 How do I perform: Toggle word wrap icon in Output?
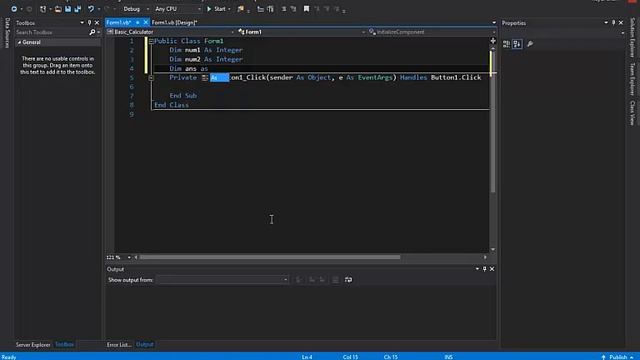(x=348, y=280)
